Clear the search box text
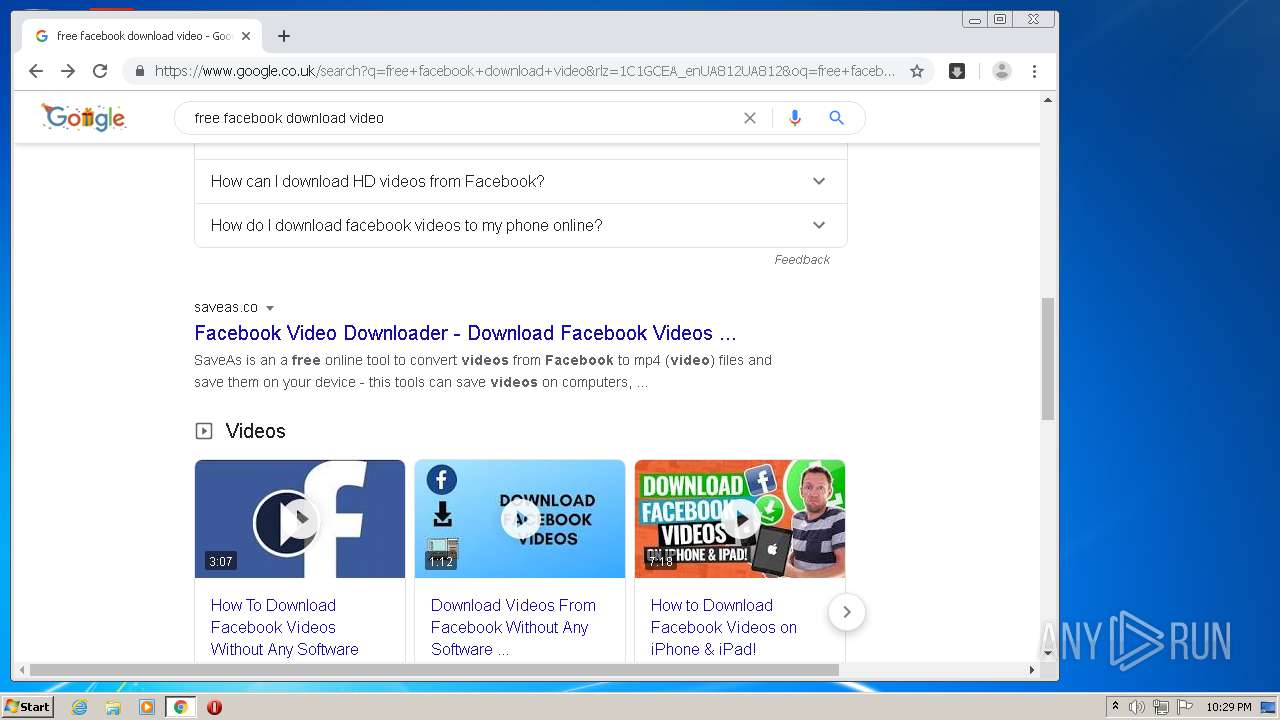Image resolution: width=1280 pixels, height=720 pixels. (x=750, y=118)
